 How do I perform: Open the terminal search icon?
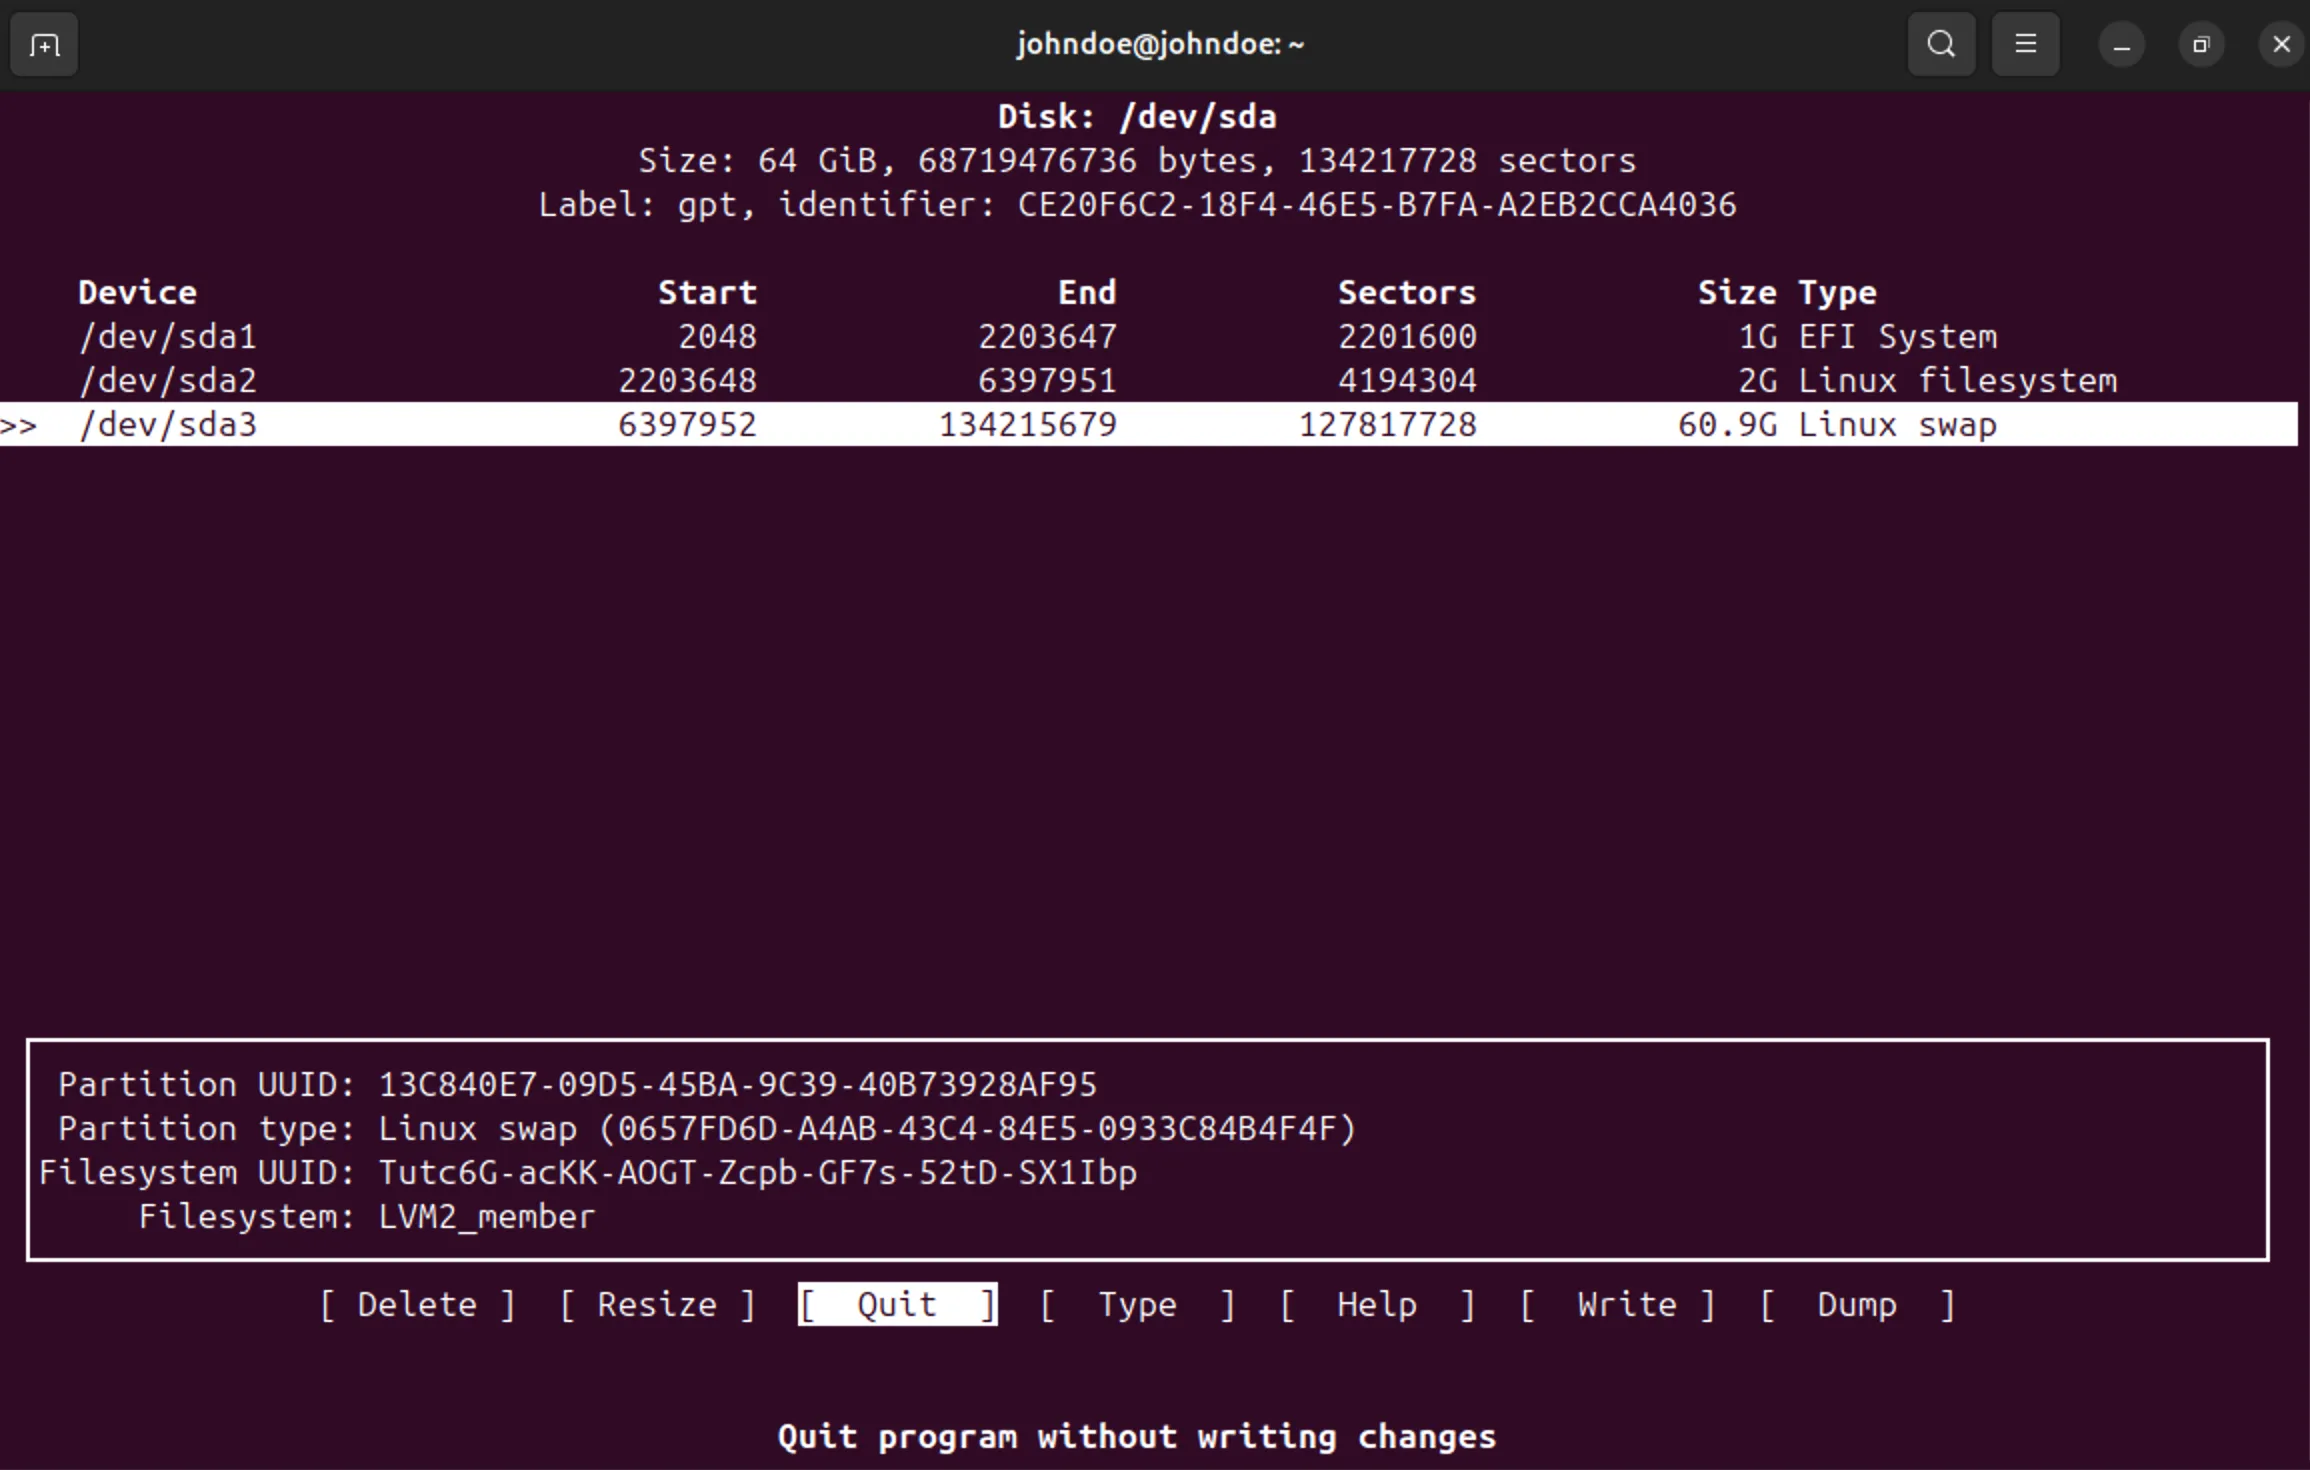(1941, 45)
